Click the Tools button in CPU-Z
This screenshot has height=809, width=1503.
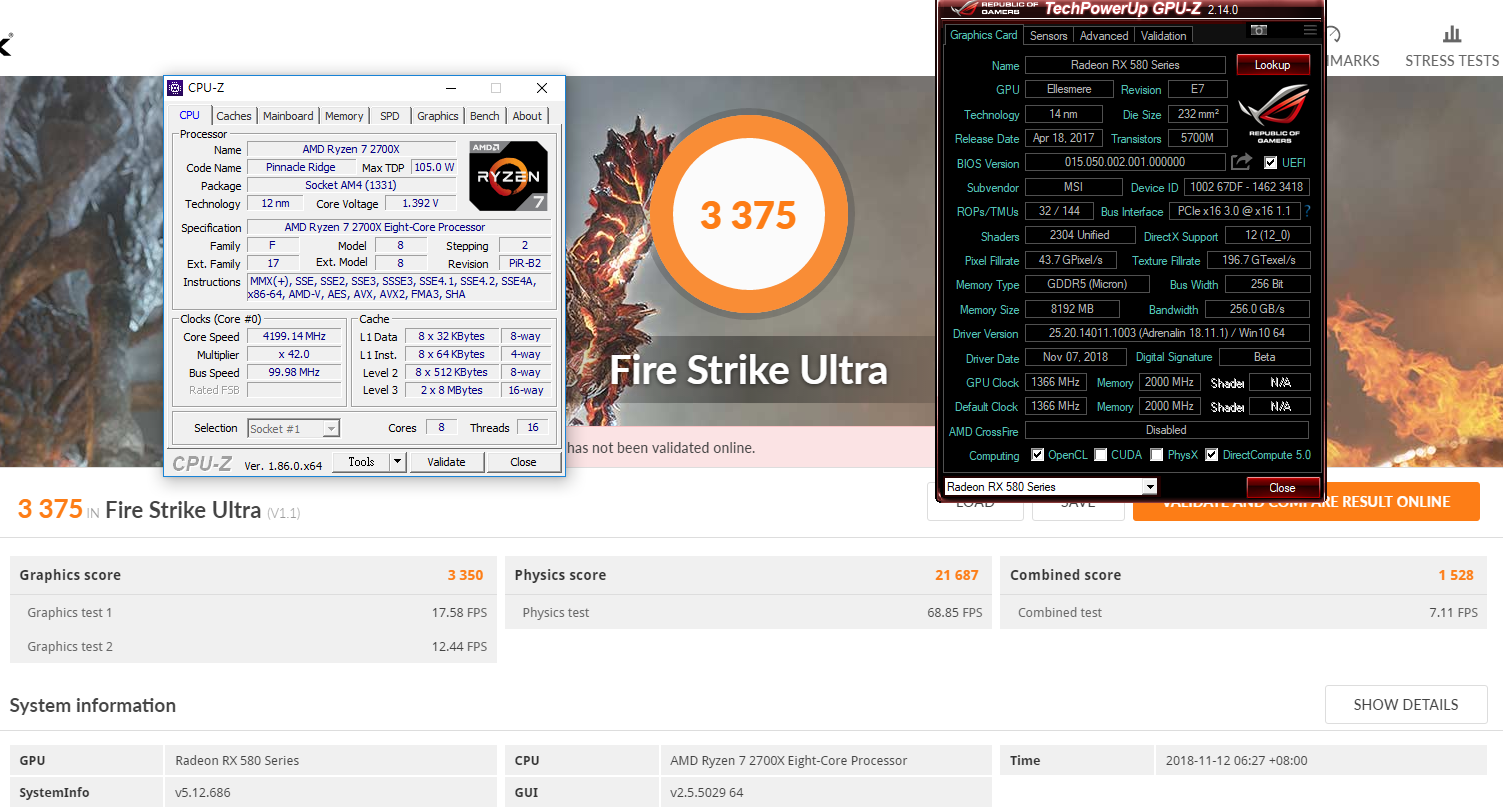point(361,462)
